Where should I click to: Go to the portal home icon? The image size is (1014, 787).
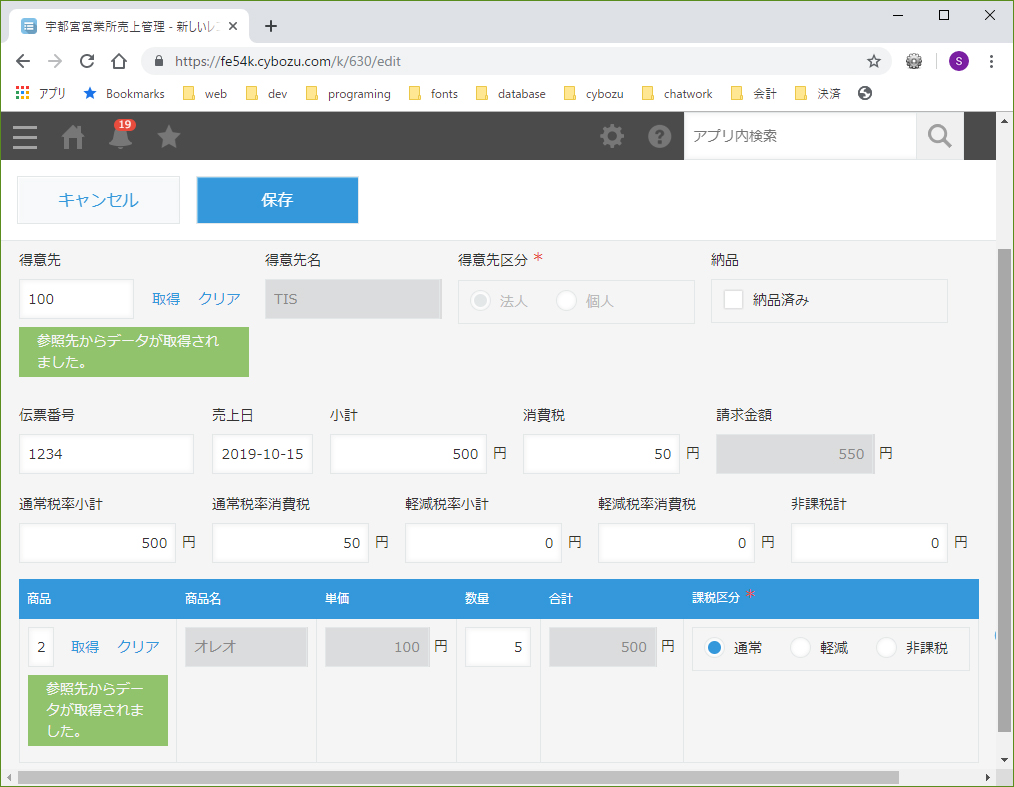(x=73, y=137)
